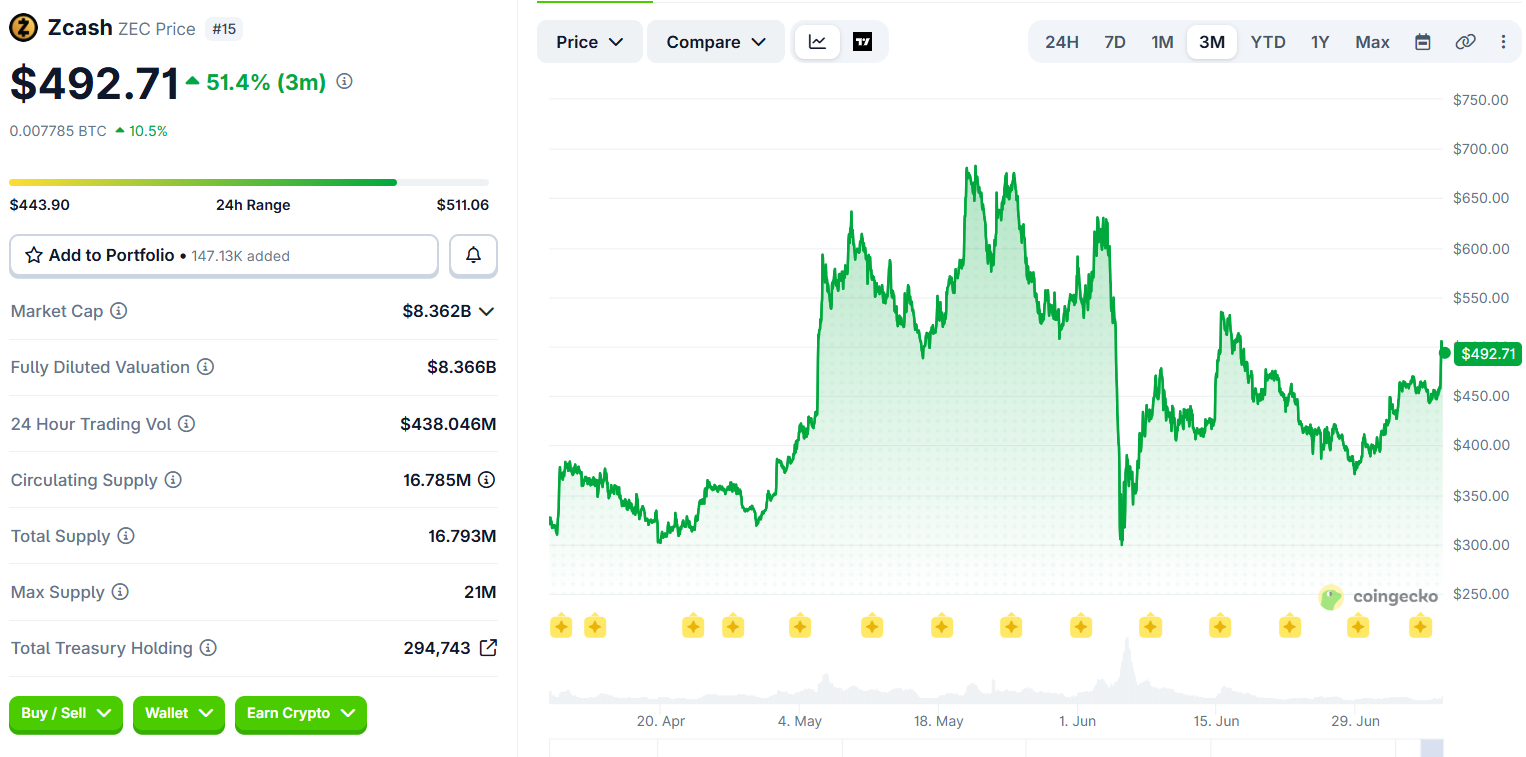
Task: Click the 24h Range progress bar
Action: 249,182
